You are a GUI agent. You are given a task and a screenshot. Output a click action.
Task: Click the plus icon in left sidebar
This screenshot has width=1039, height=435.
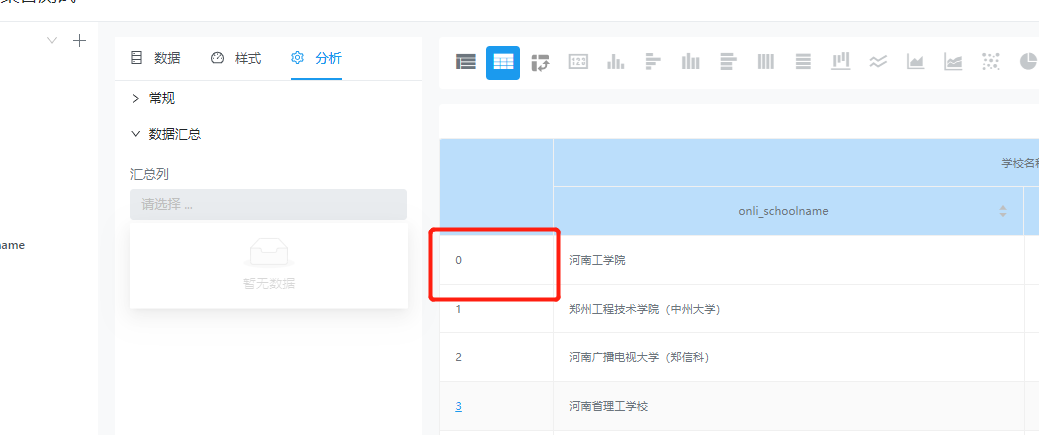(x=80, y=40)
